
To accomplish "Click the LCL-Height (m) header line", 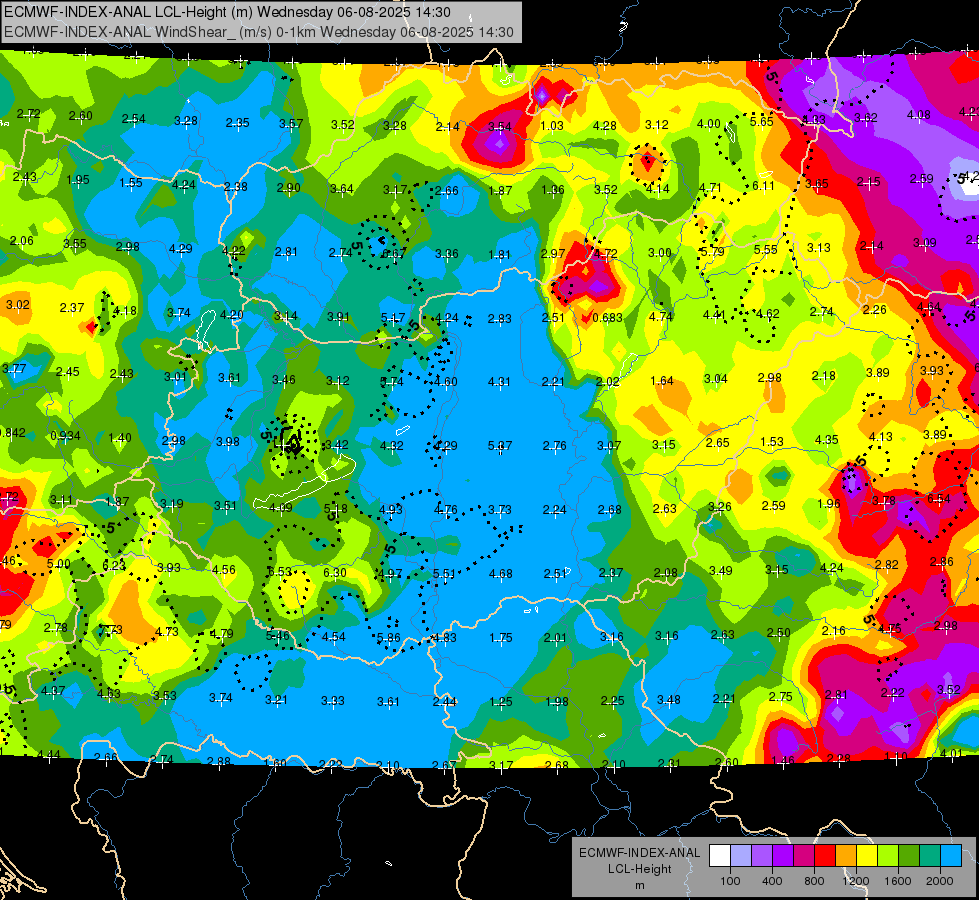I will point(228,12).
